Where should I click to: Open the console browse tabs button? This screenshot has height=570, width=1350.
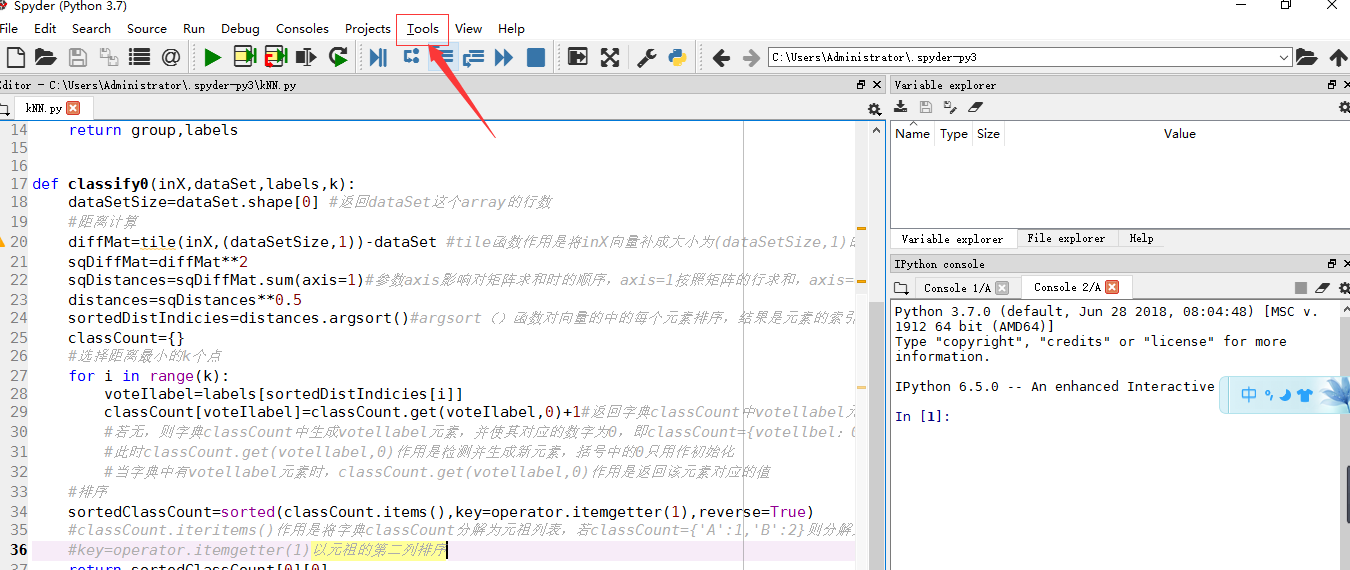[x=902, y=288]
